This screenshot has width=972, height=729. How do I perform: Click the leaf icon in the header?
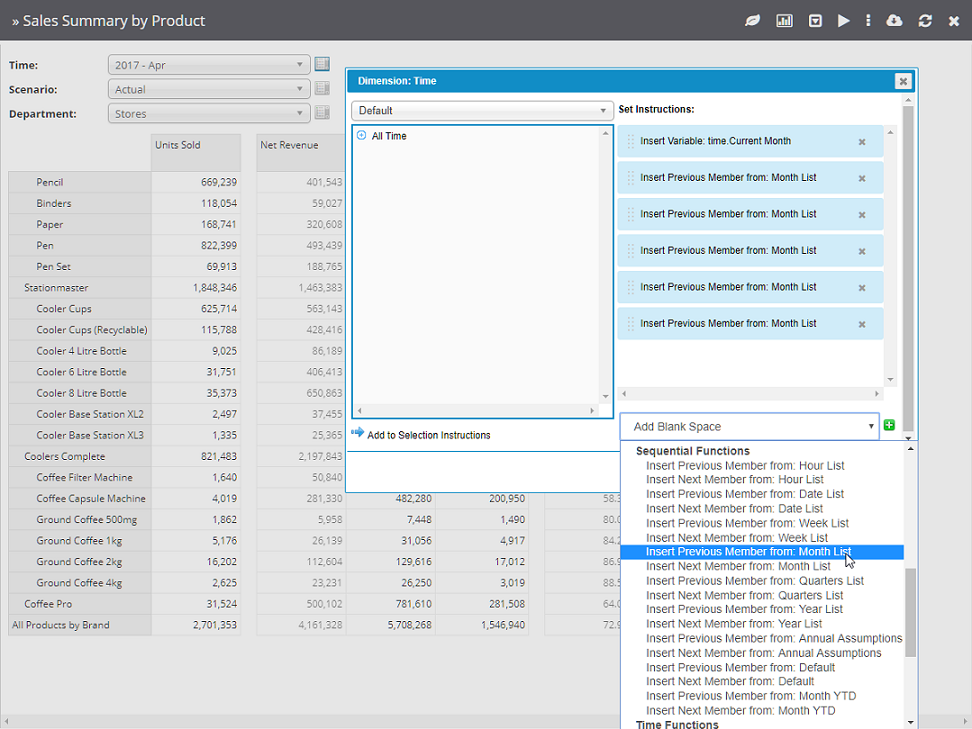point(753,21)
